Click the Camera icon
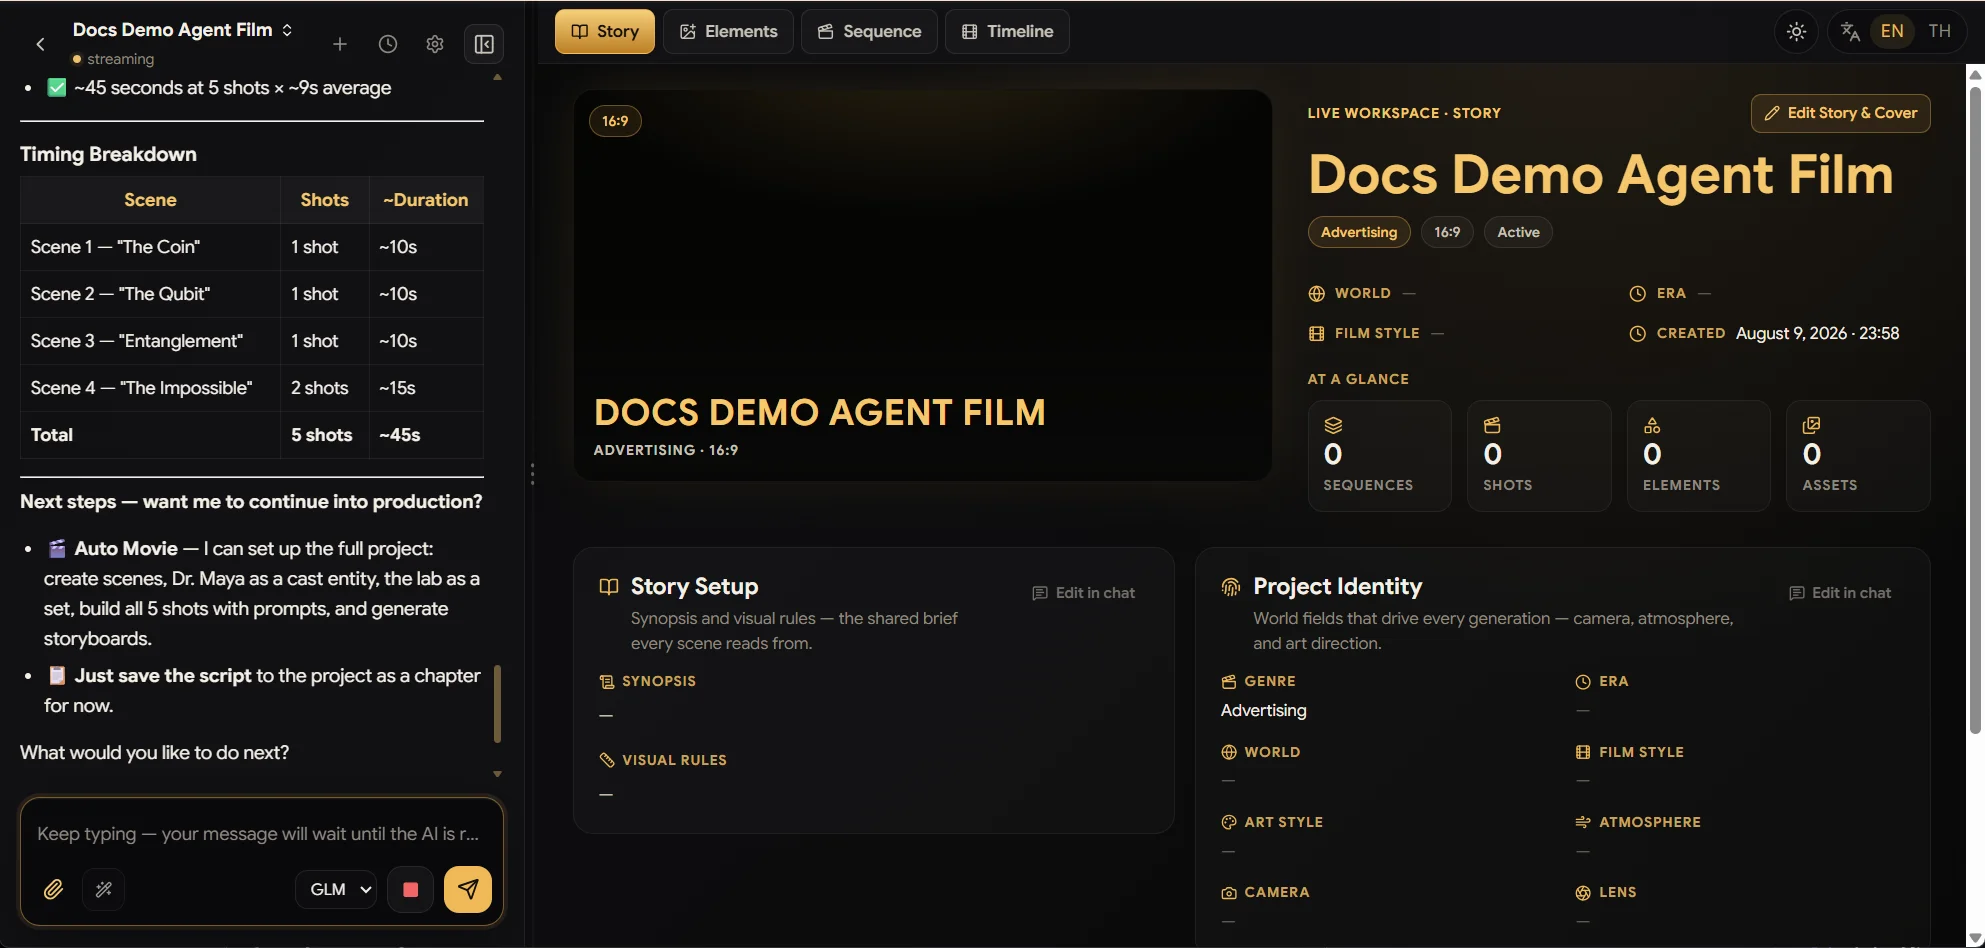 point(1229,893)
